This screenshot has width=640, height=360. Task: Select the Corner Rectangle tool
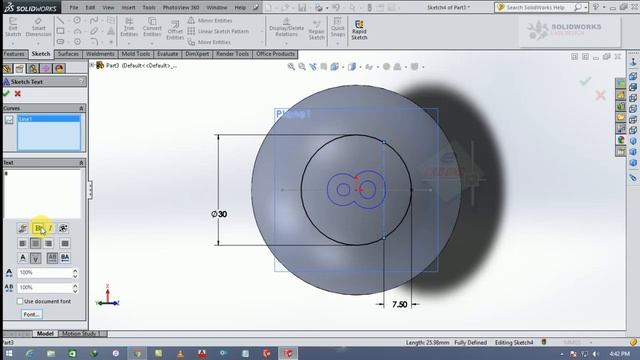[60, 31]
